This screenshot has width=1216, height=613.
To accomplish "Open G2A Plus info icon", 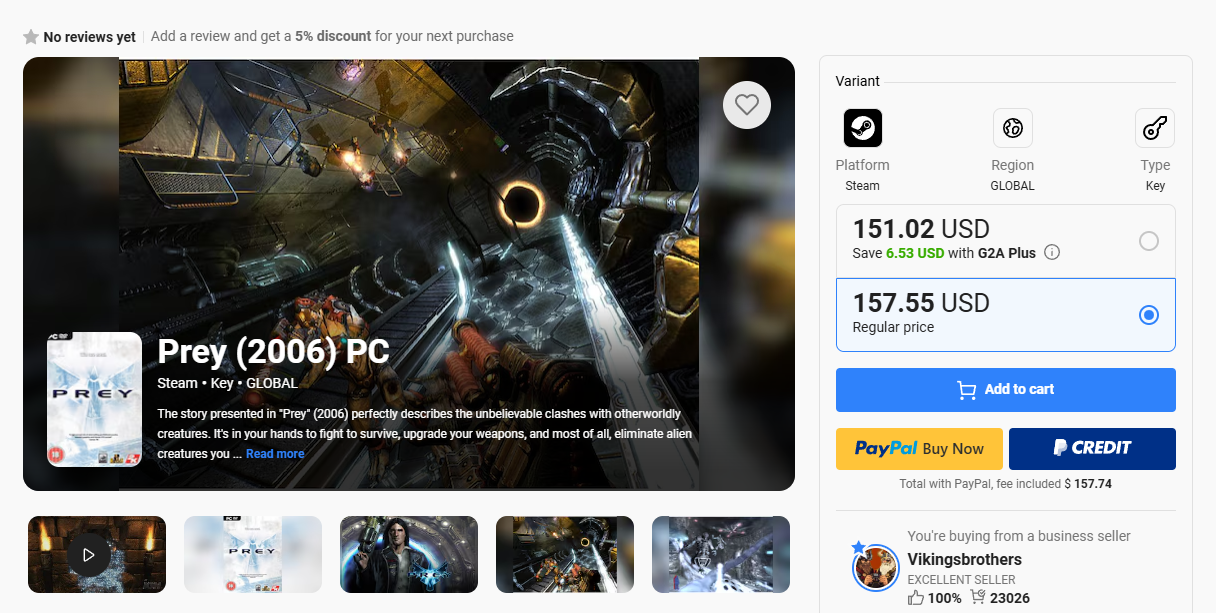I will coord(1052,253).
